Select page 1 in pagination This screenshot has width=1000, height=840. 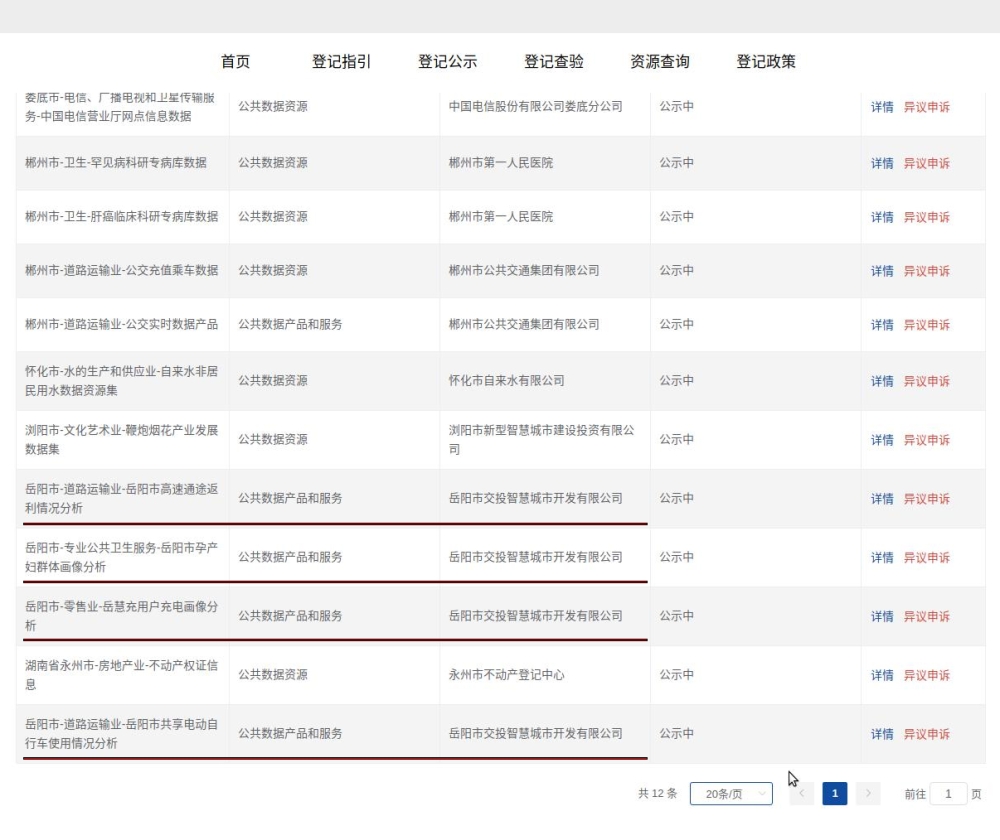tap(834, 794)
